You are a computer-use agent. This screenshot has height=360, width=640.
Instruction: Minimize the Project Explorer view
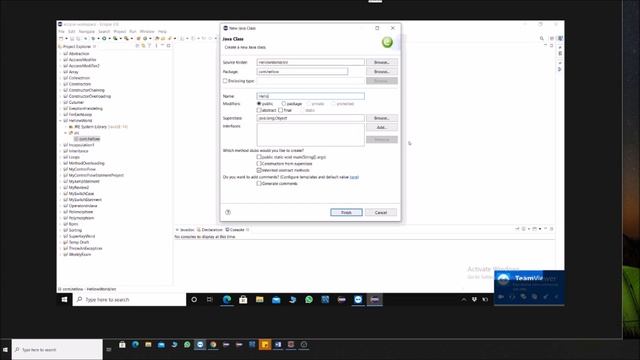click(162, 46)
